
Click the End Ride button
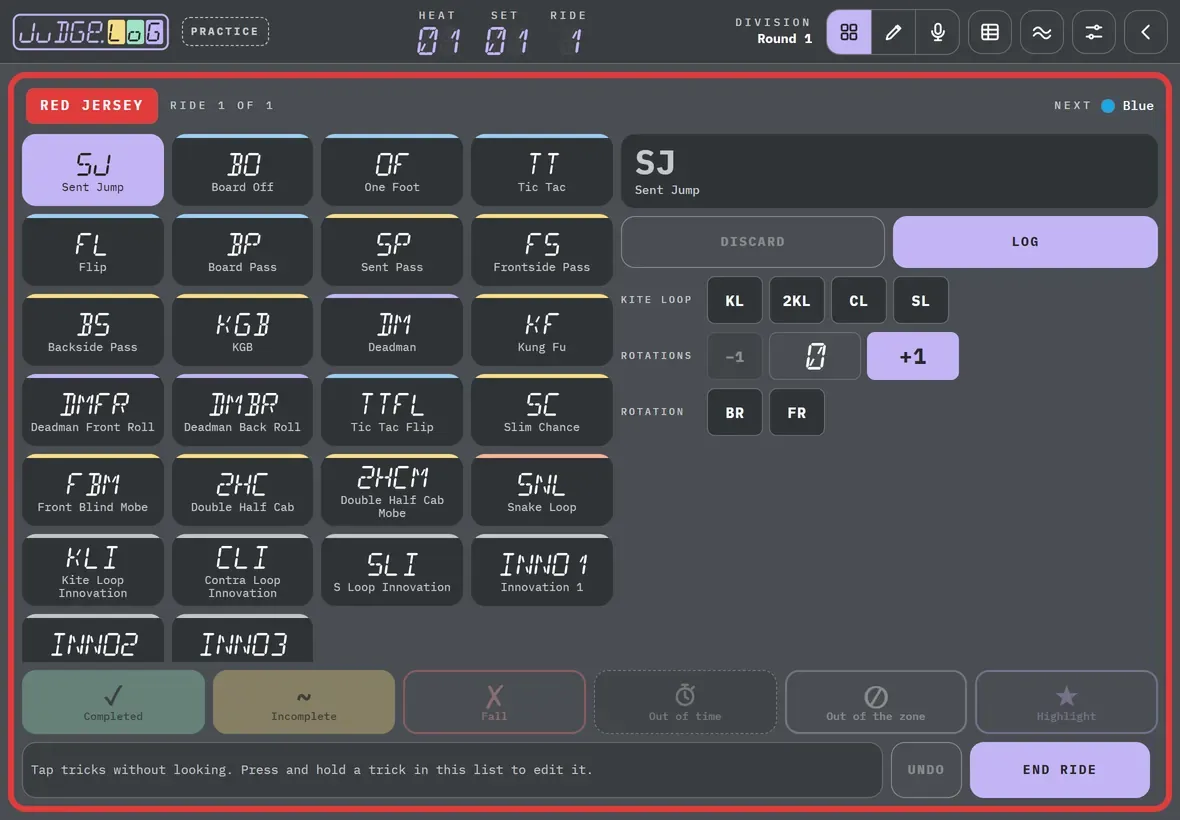click(x=1060, y=770)
